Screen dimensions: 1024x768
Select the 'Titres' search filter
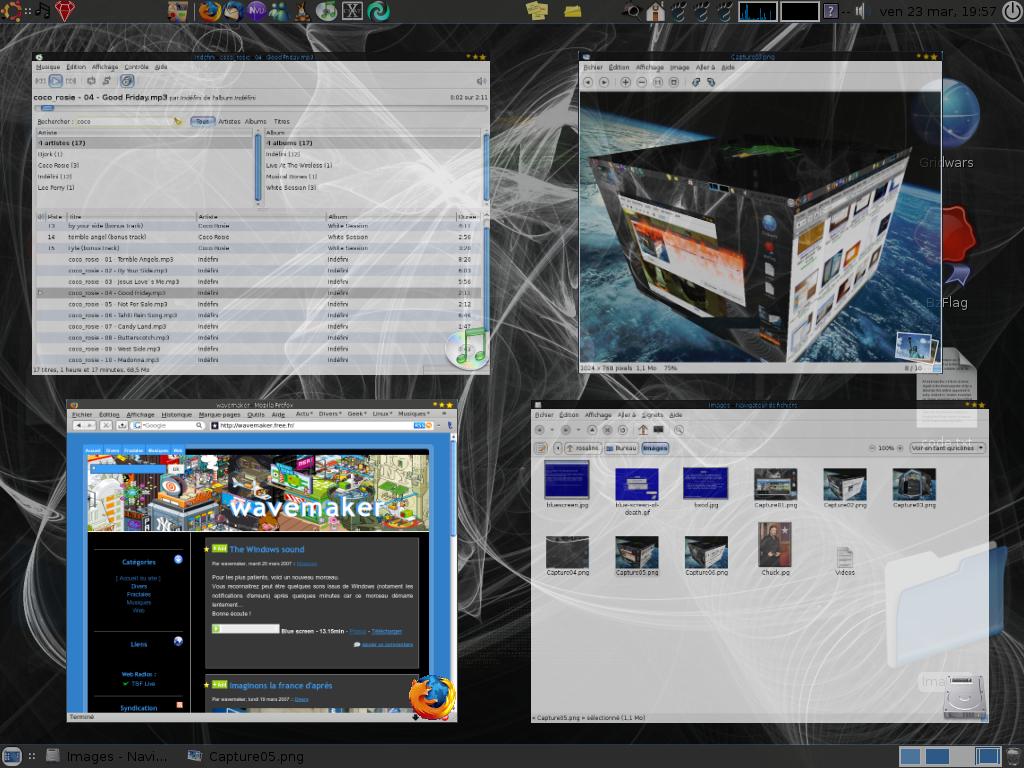coord(281,121)
